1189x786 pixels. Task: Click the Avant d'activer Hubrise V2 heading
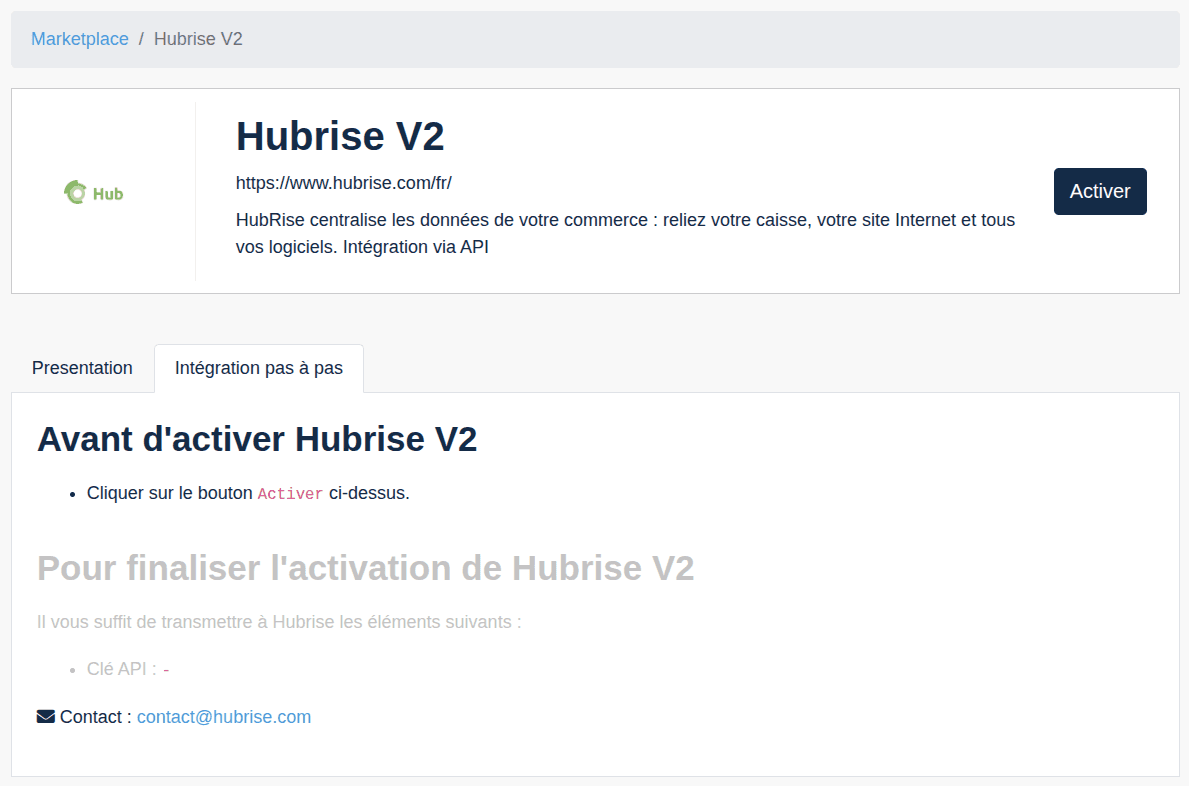257,439
